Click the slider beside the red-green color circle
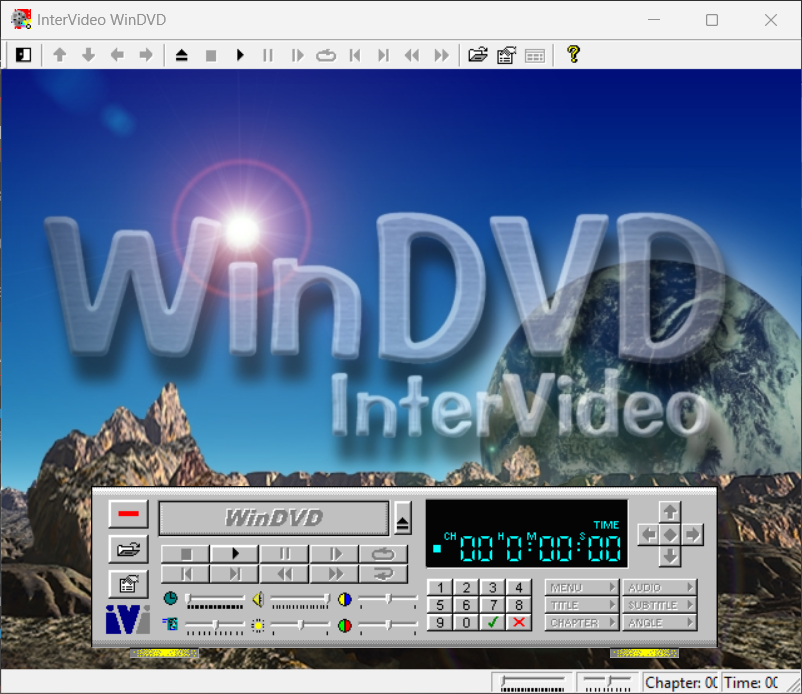This screenshot has width=802, height=694. coord(388,626)
